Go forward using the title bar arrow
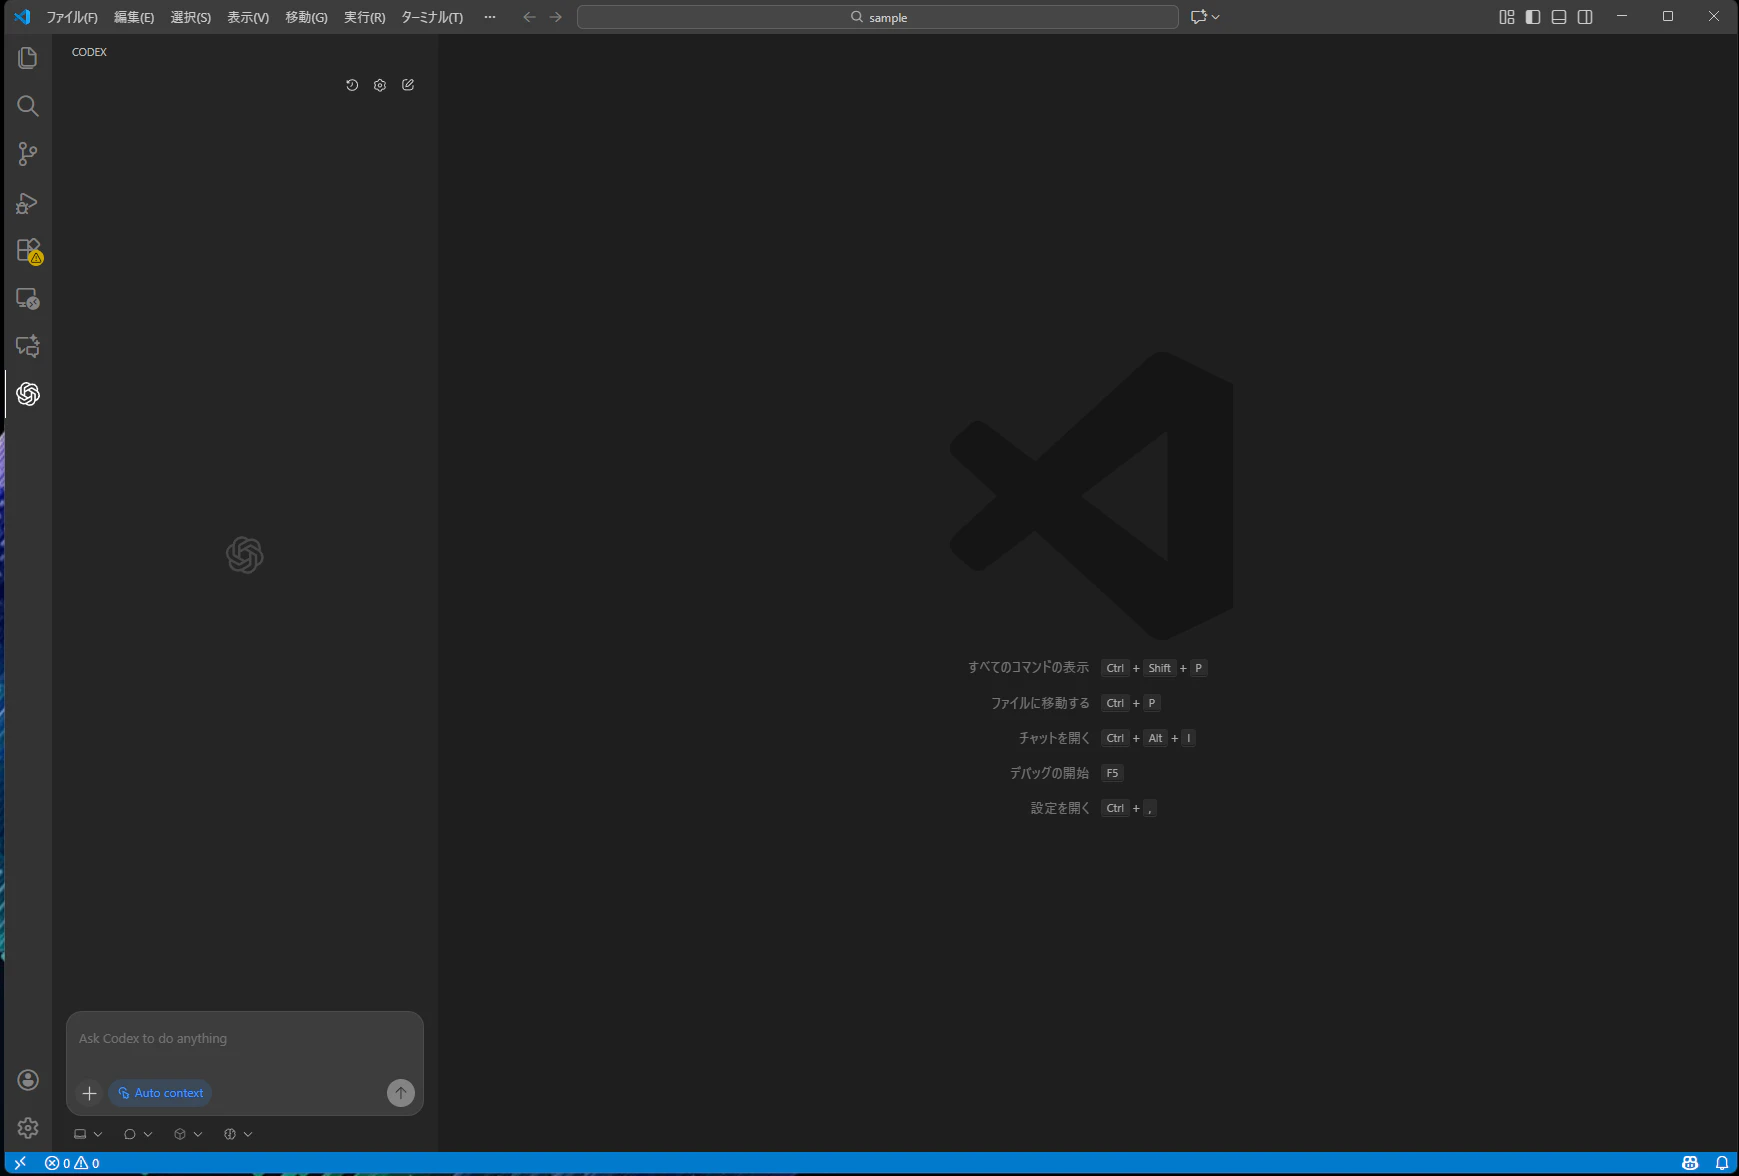 point(556,17)
